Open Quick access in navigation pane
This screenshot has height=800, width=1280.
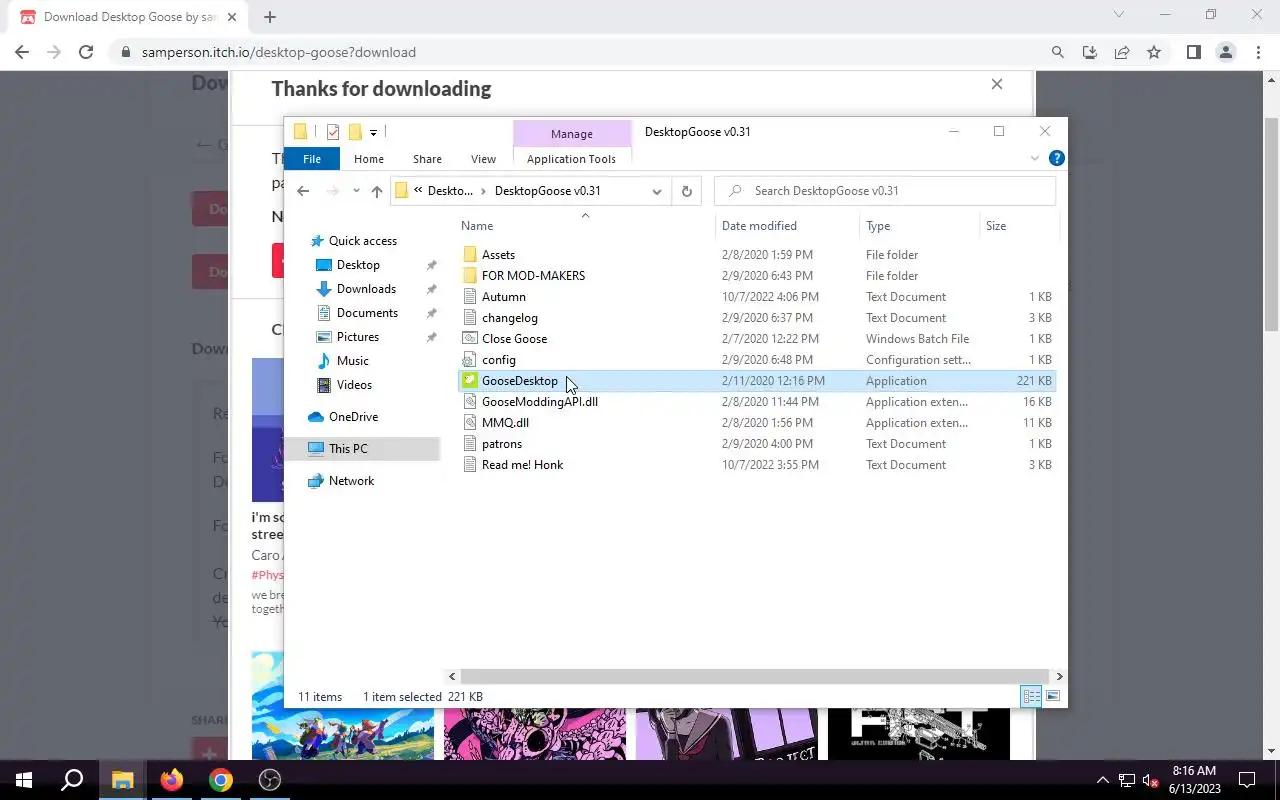tap(362, 241)
